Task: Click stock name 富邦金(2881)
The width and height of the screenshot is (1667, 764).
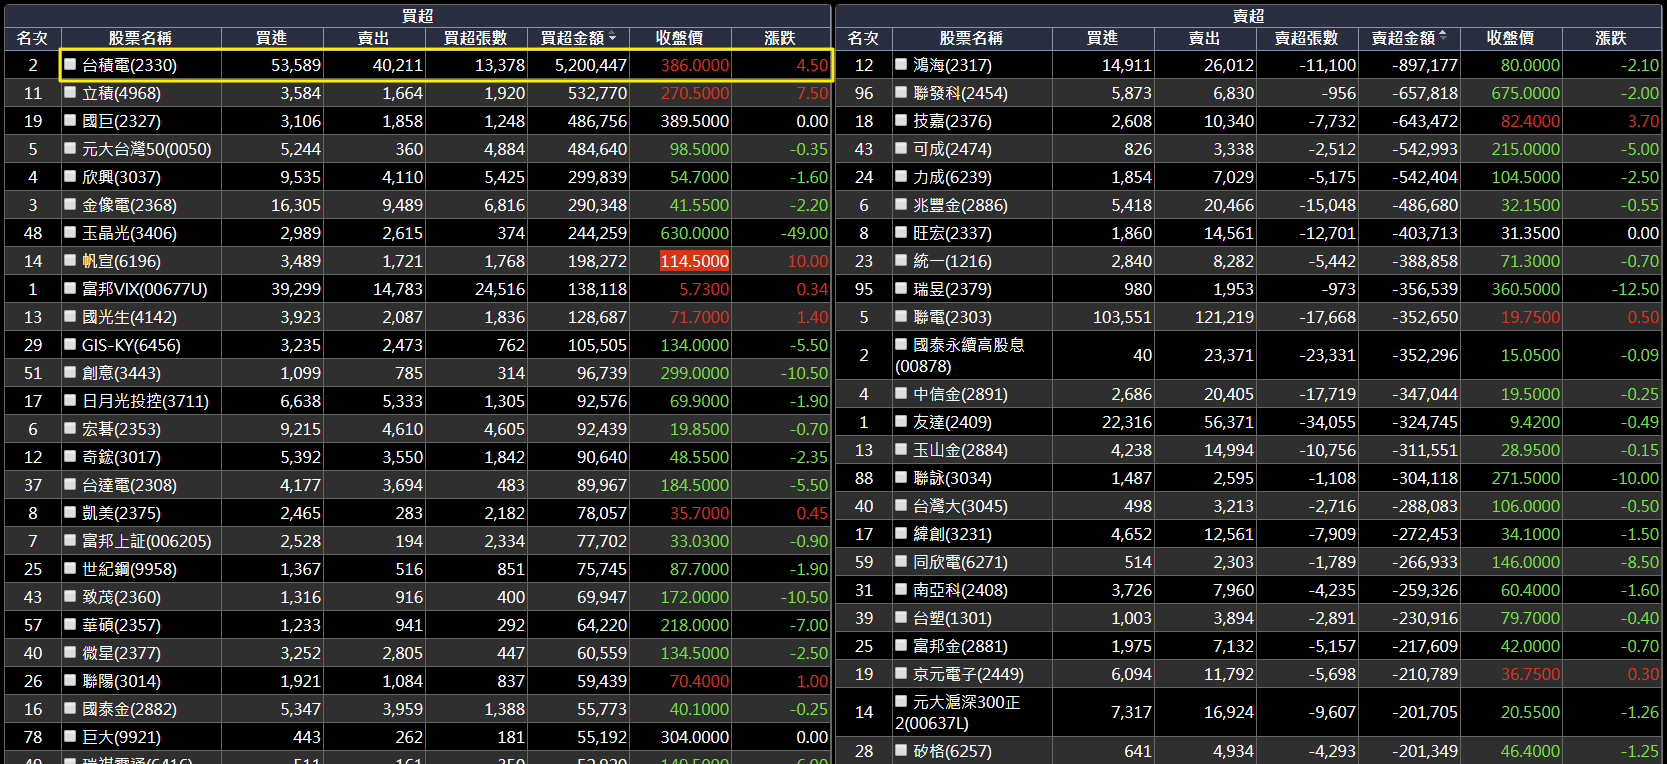Action: [960, 646]
